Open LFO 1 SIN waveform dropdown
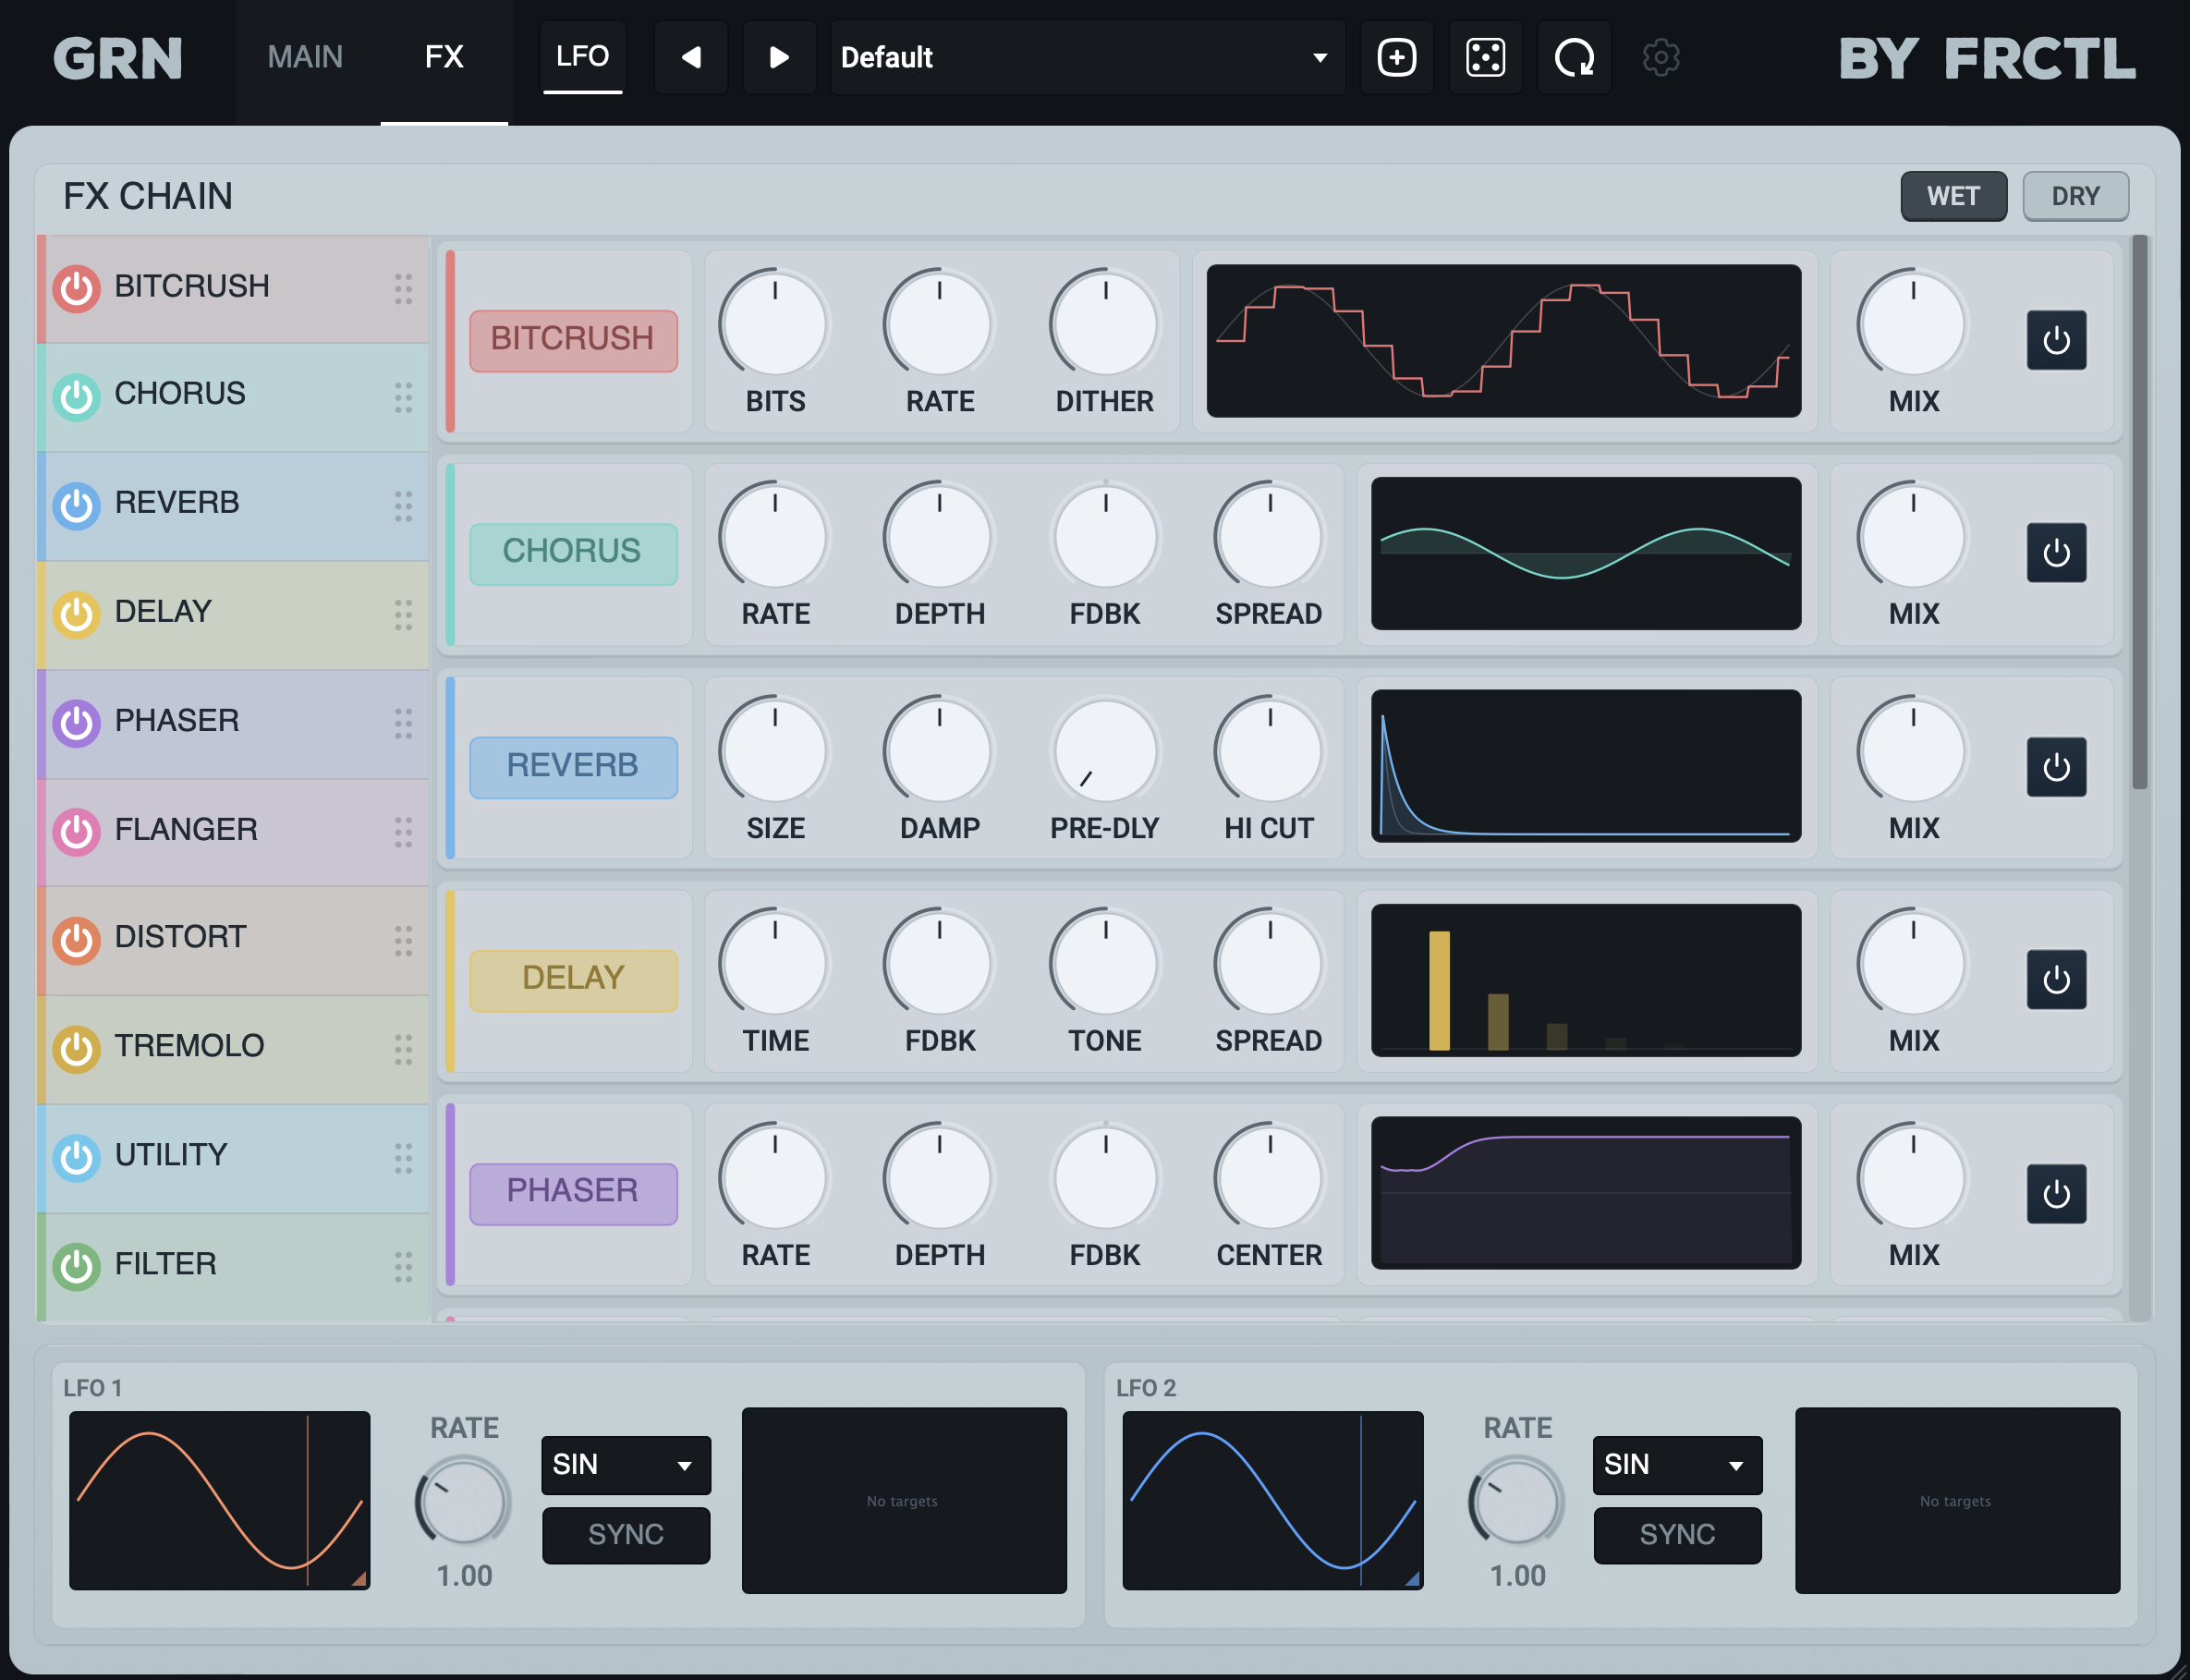 [626, 1465]
